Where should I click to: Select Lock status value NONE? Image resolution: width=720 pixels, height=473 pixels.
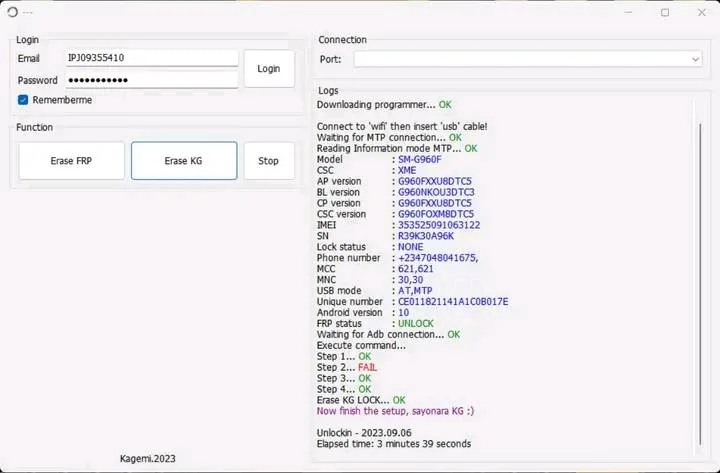[411, 247]
